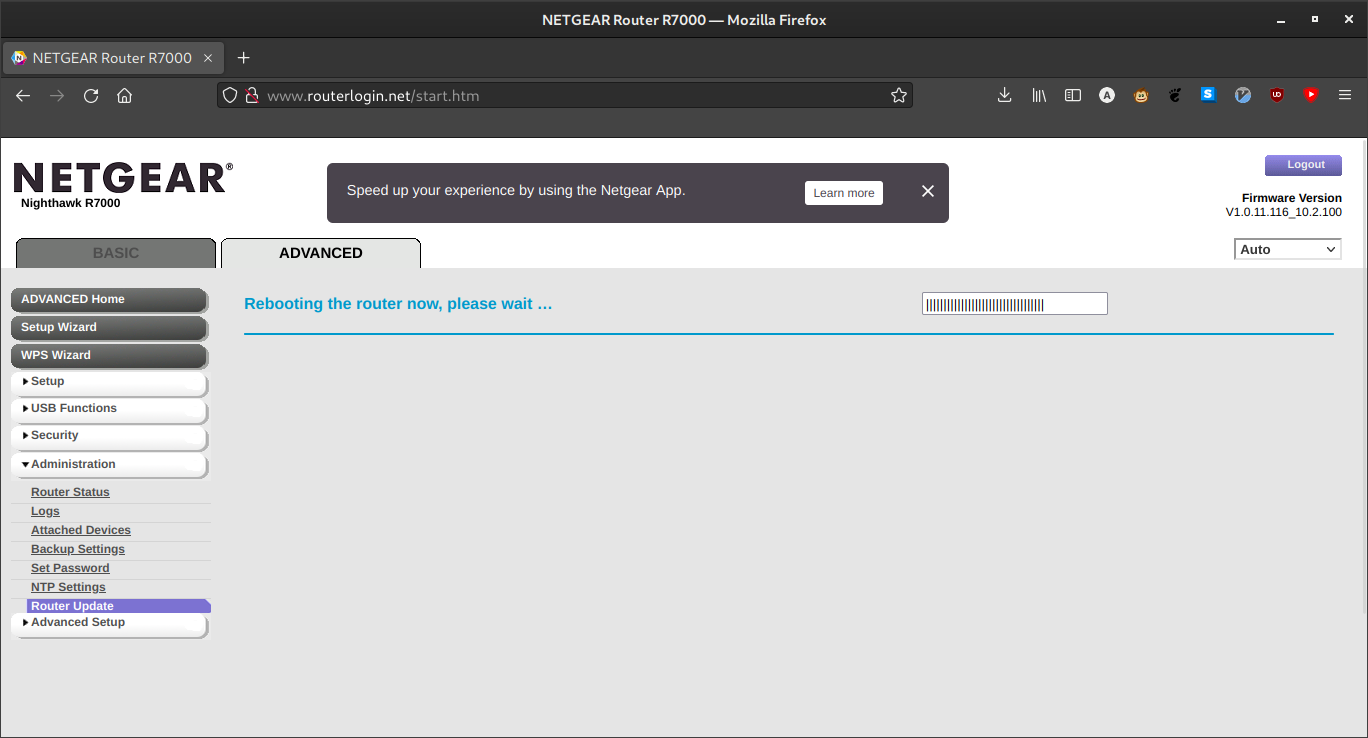Viewport: 1368px width, 738px height.
Task: Expand the Advanced Setup section
Action: click(109, 623)
